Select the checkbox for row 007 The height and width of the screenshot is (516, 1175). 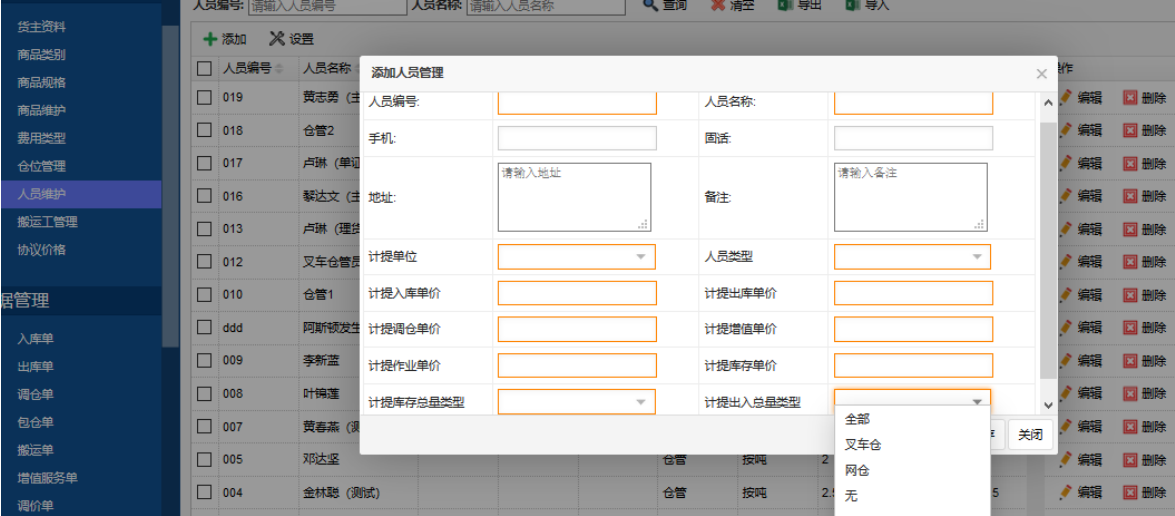point(204,427)
